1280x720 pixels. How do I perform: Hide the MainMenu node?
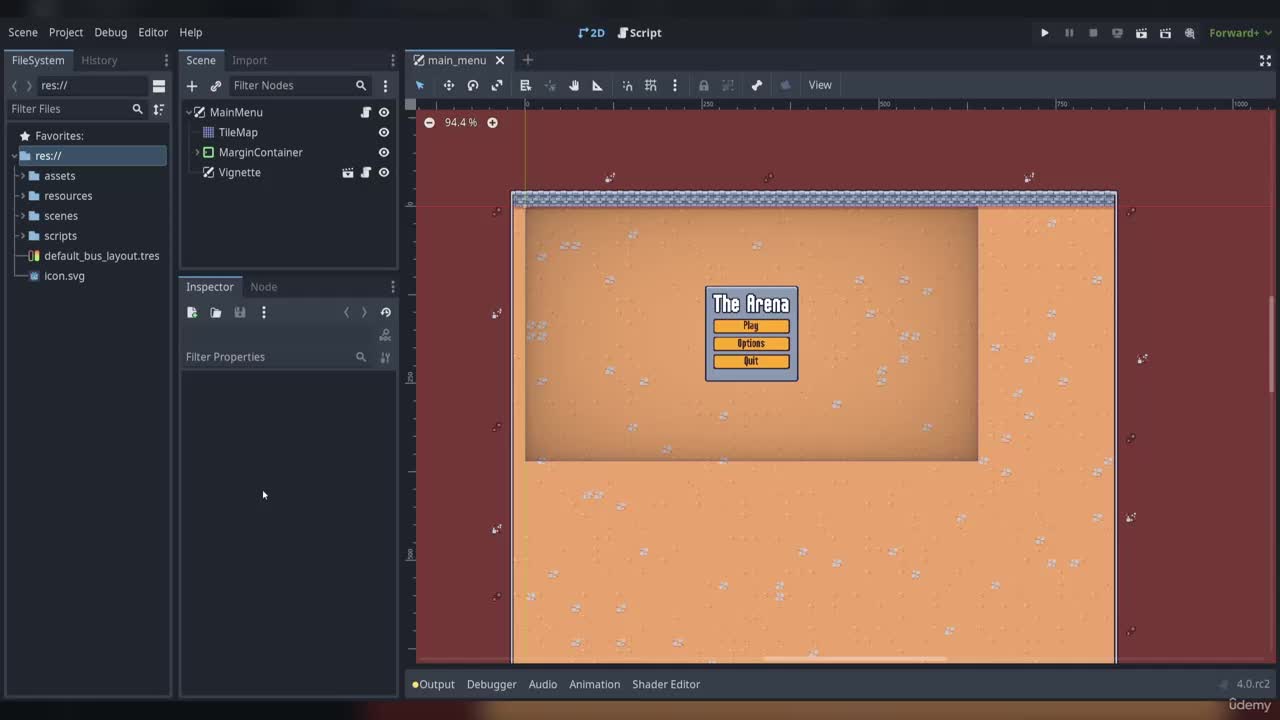coord(384,113)
